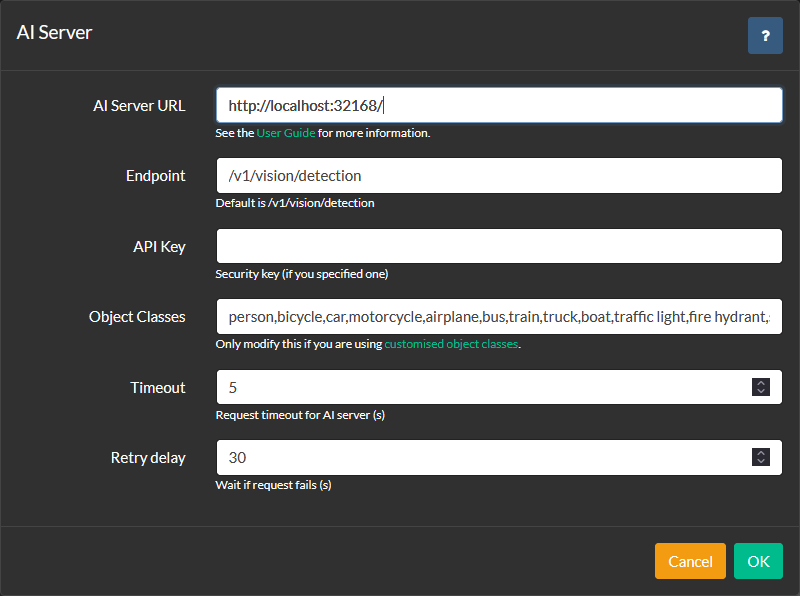Increment Retry delay using up arrow
Viewport: 800px width, 596px height.
click(x=761, y=453)
